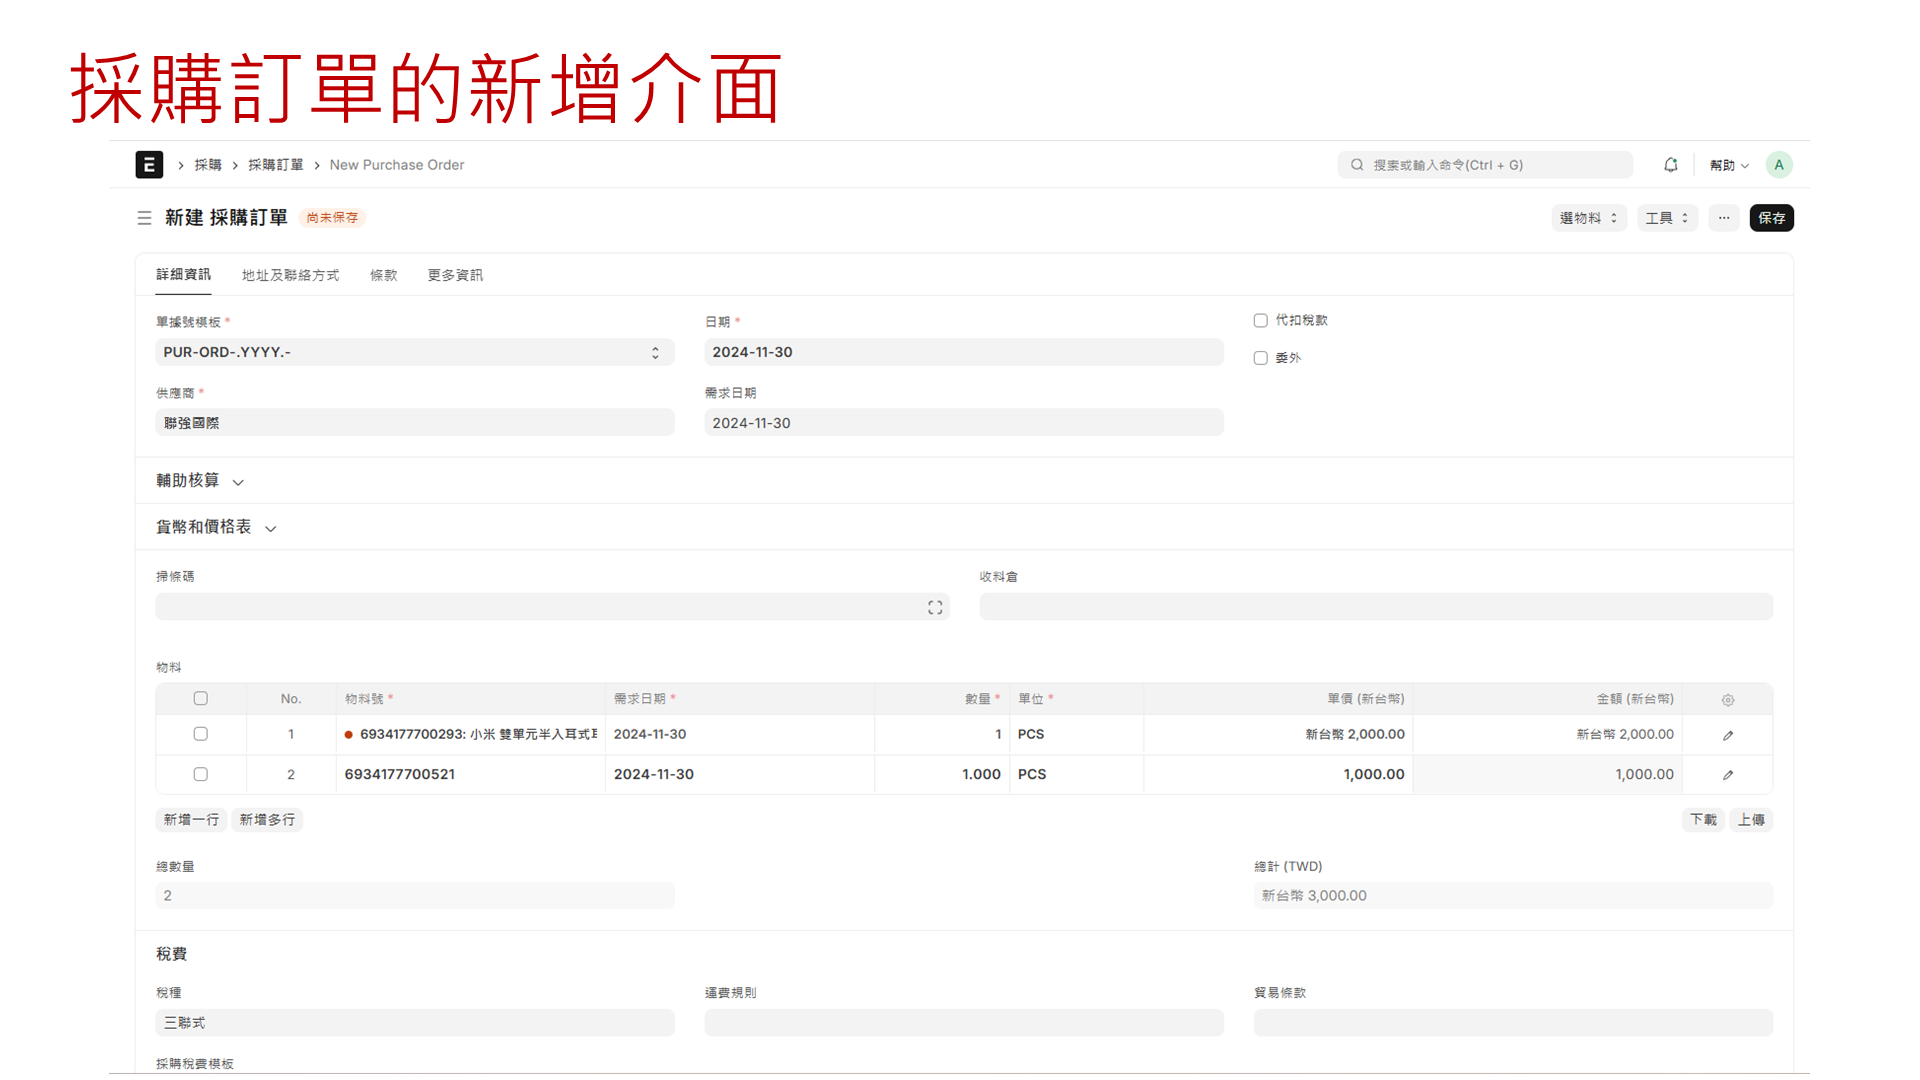
Task: Open the notifications bell icon
Action: click(1670, 165)
